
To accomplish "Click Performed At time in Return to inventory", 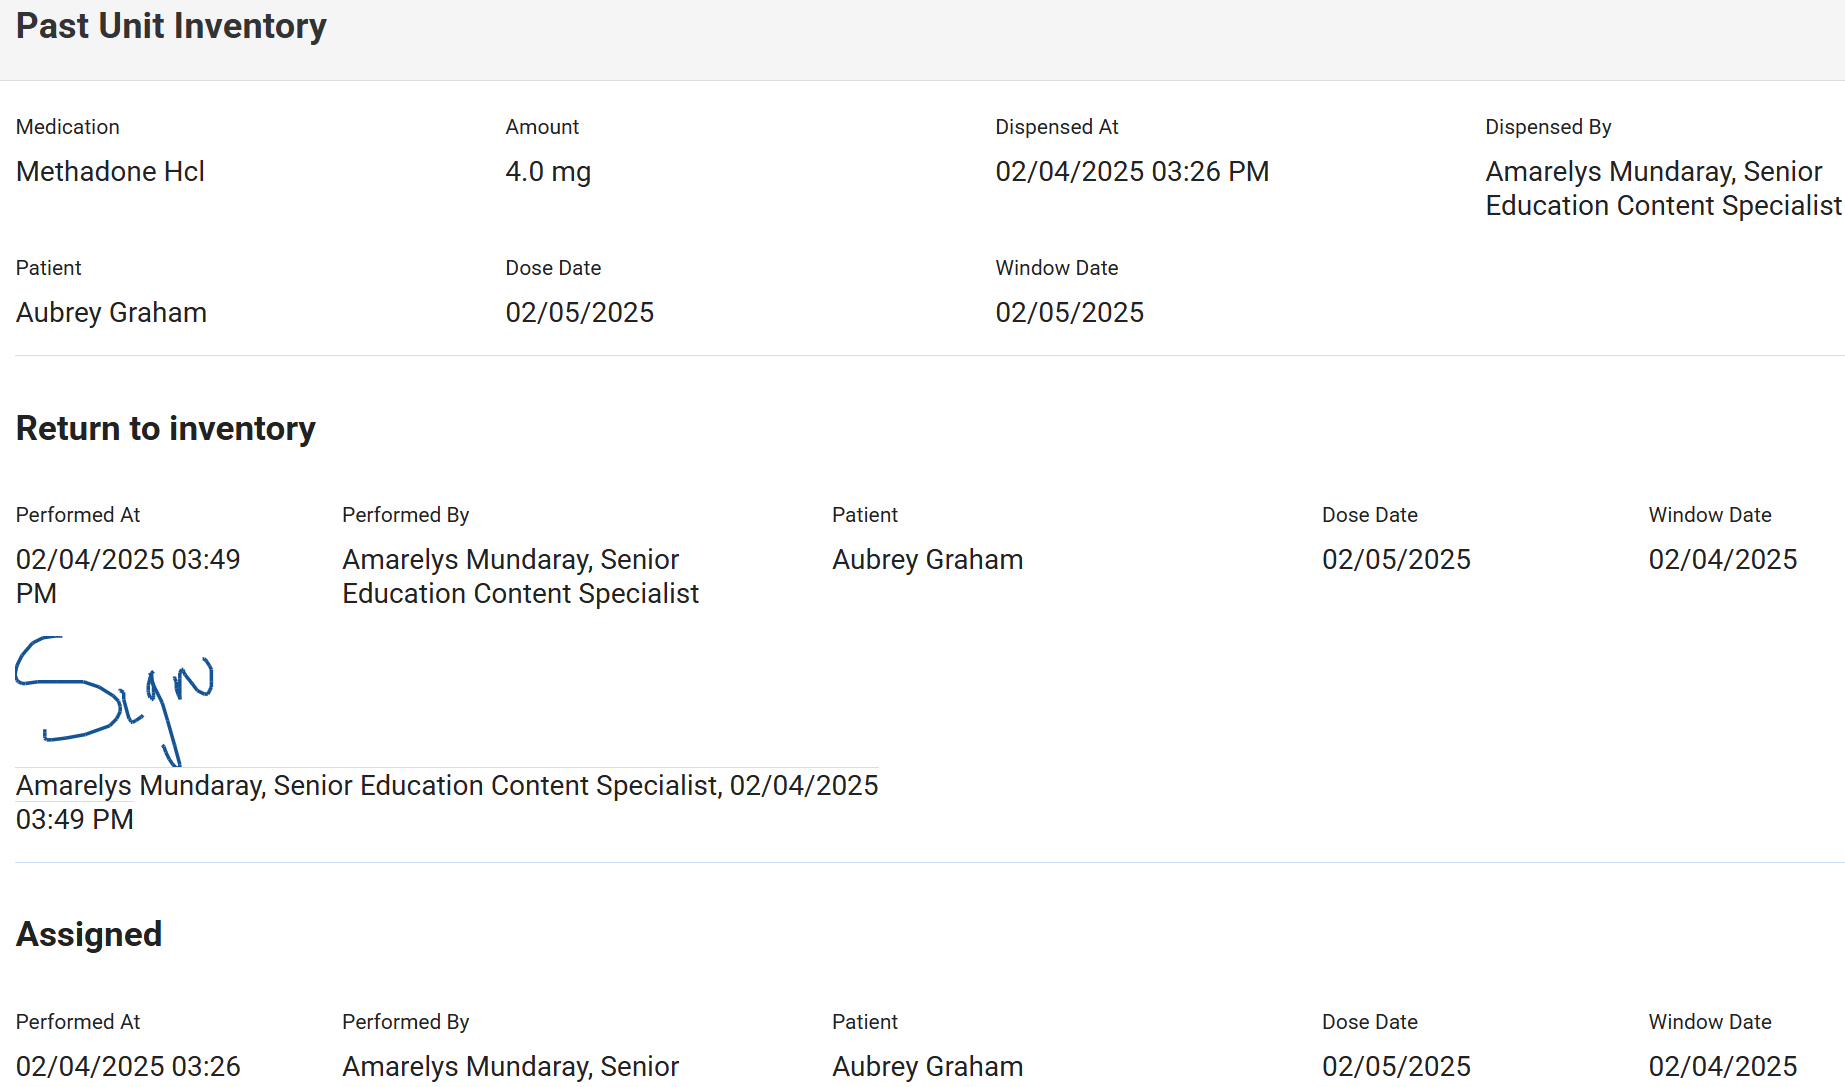I will click(128, 576).
